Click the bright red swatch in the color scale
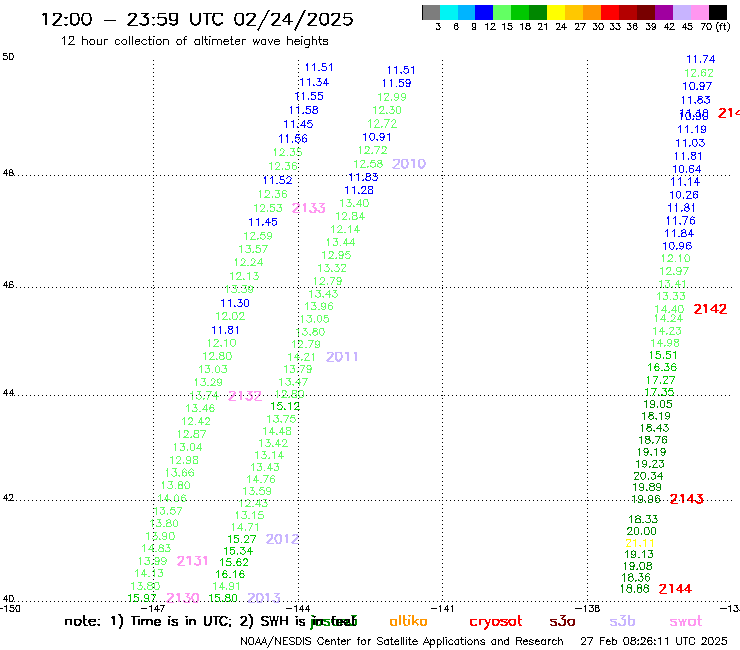Screen dimensions: 740x650 pyautogui.click(x=610, y=12)
